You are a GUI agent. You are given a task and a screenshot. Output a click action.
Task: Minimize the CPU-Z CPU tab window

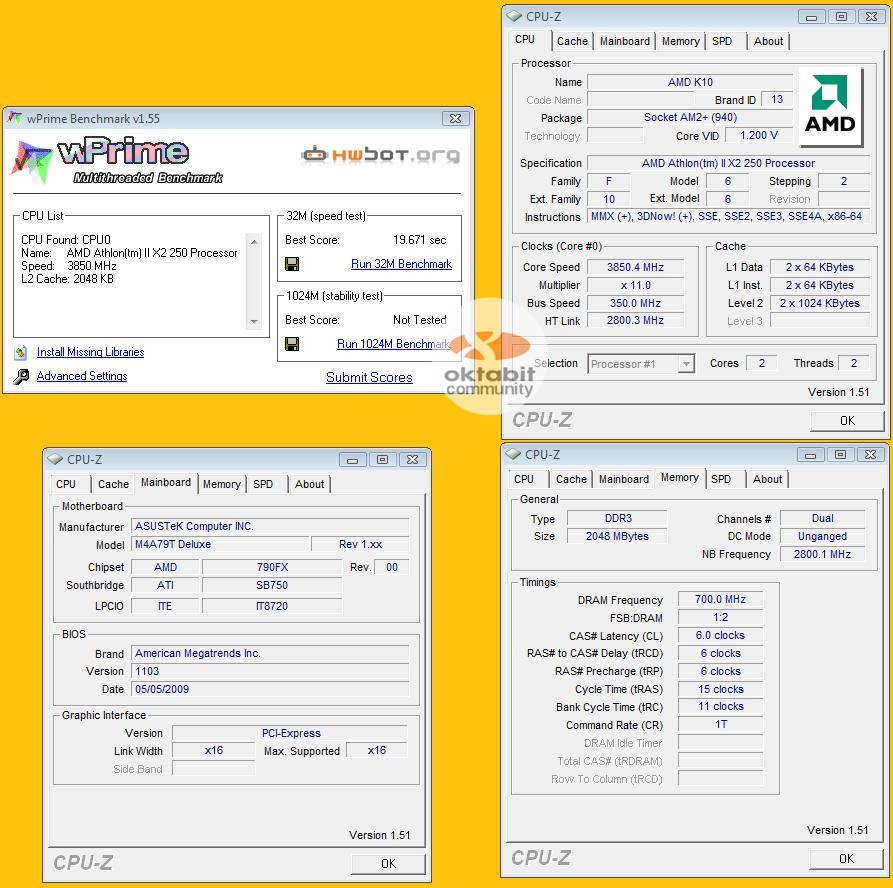[x=812, y=17]
